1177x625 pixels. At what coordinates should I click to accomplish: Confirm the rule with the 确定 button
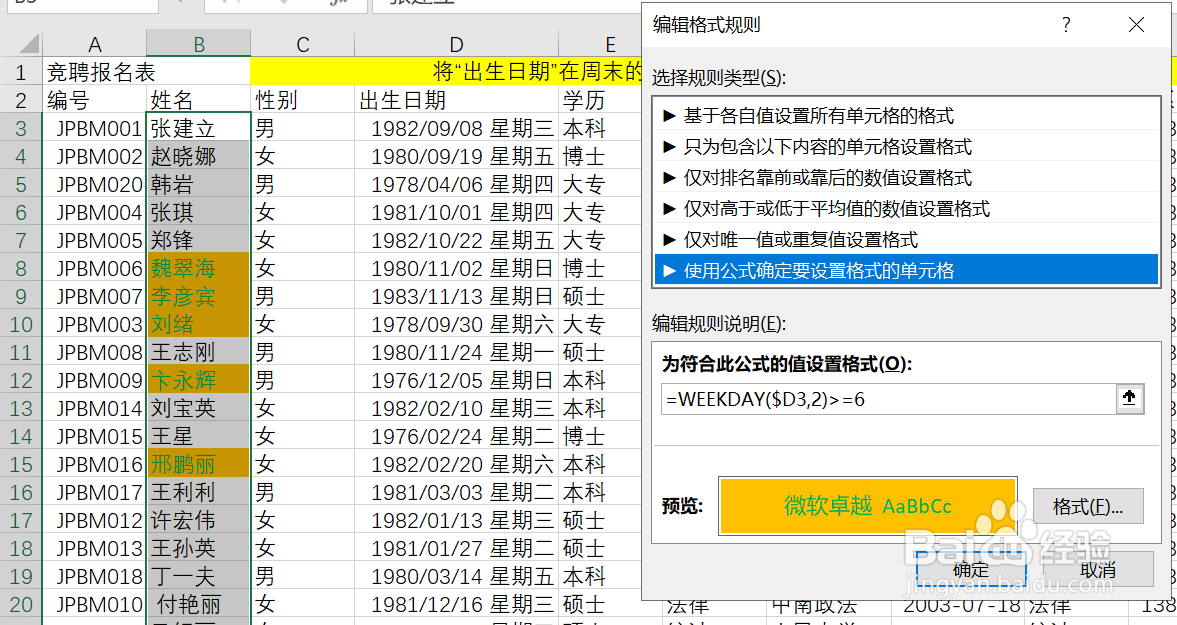click(x=969, y=570)
